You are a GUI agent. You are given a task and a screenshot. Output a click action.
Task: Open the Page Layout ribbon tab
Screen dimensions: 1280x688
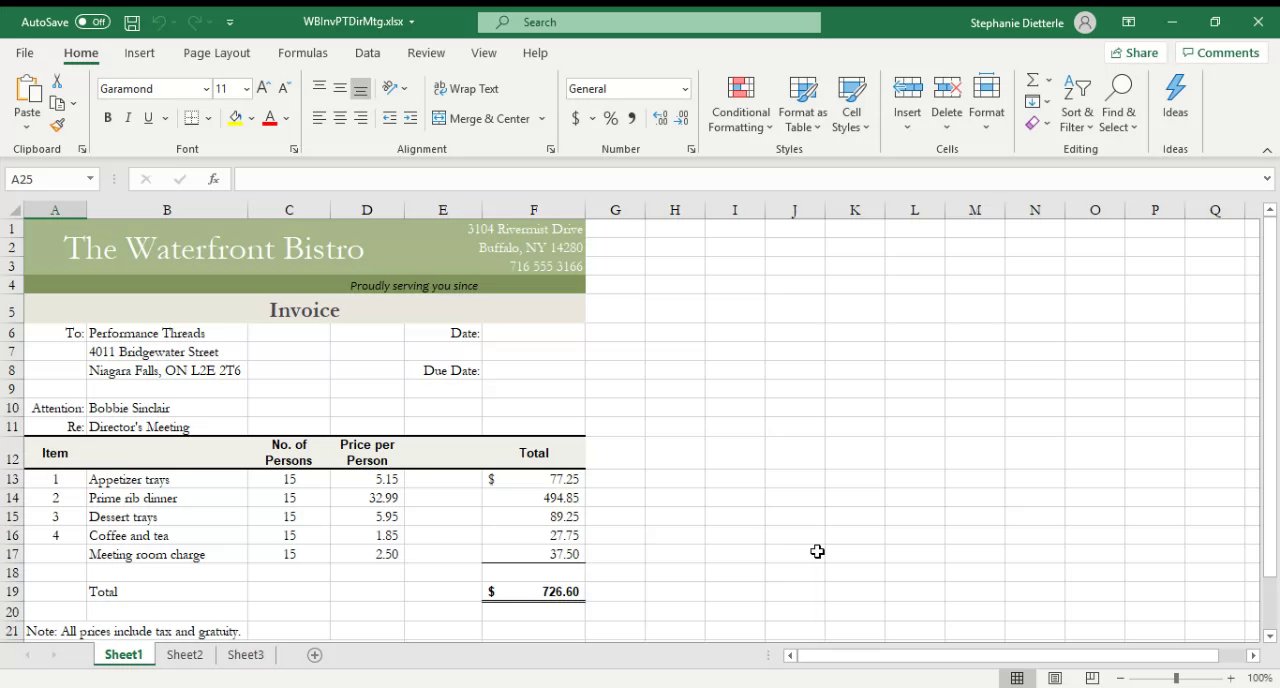click(217, 53)
